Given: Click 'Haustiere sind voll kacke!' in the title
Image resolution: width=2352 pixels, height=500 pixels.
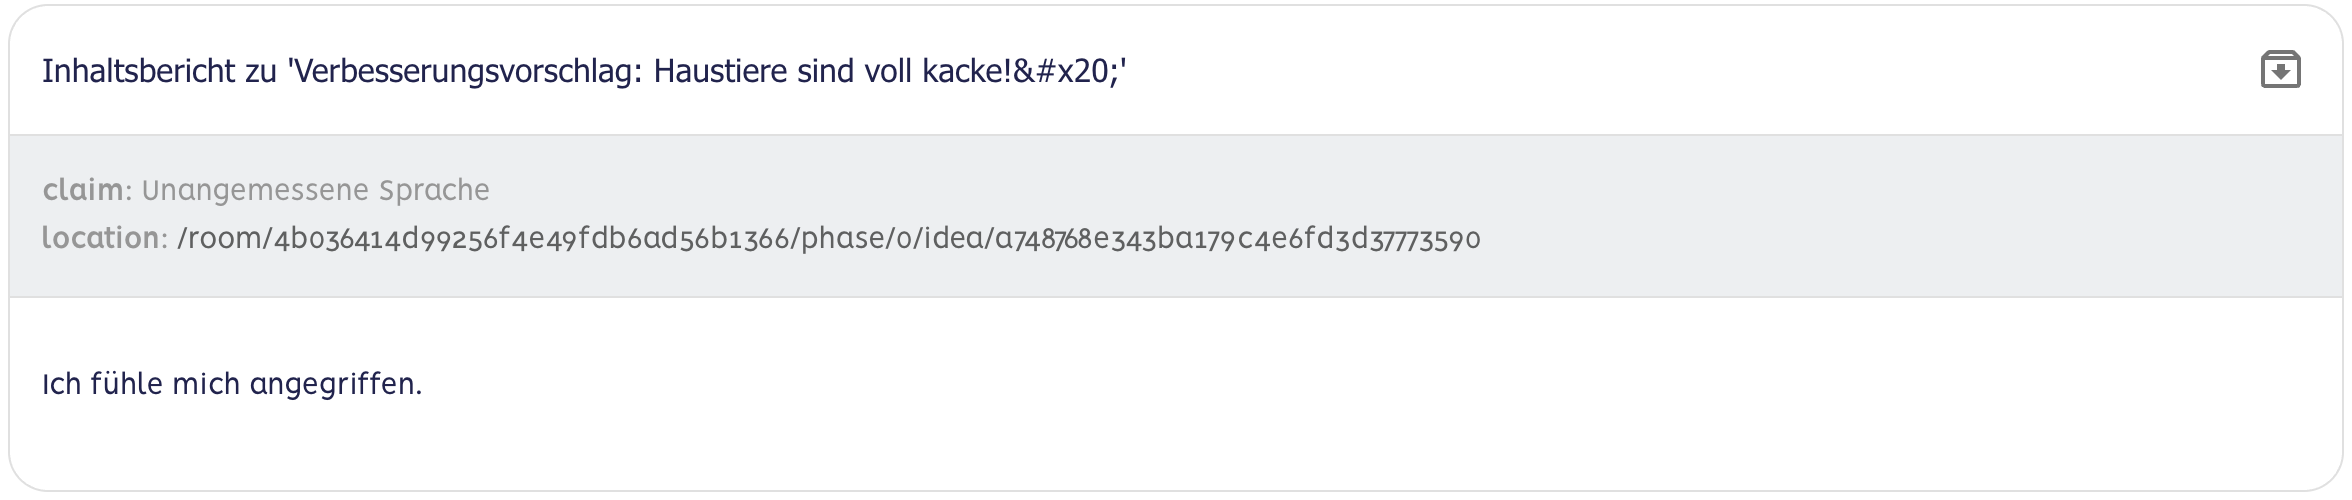Looking at the screenshot, I should [x=832, y=72].
